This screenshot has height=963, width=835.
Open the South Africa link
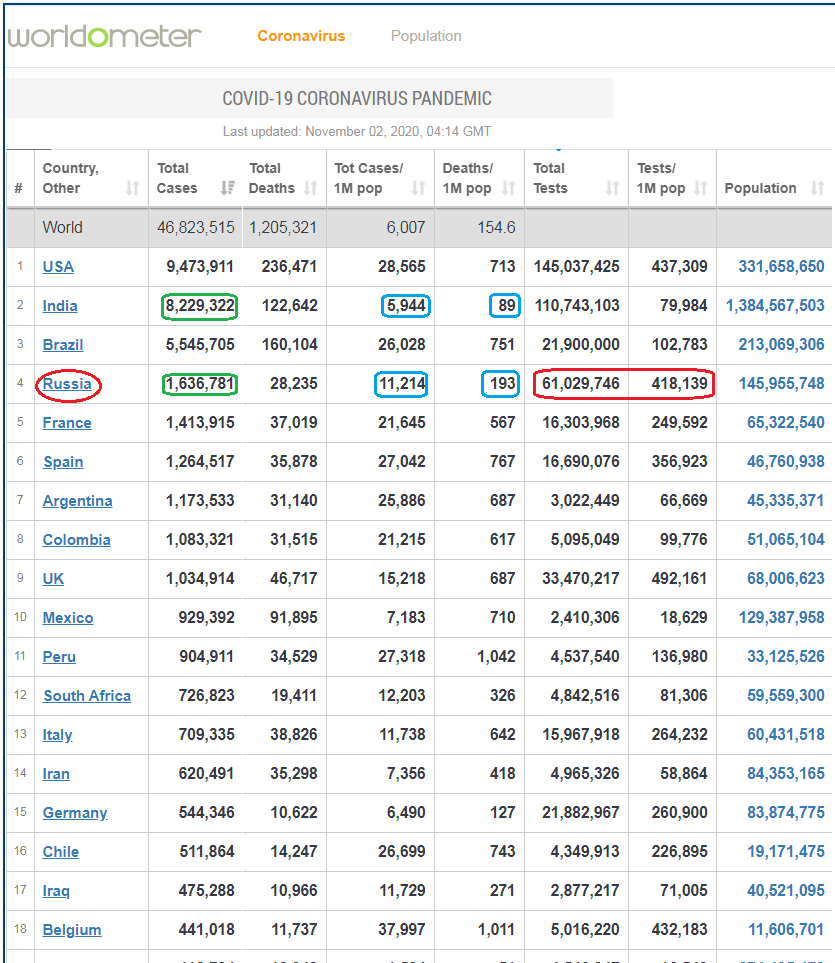point(87,696)
